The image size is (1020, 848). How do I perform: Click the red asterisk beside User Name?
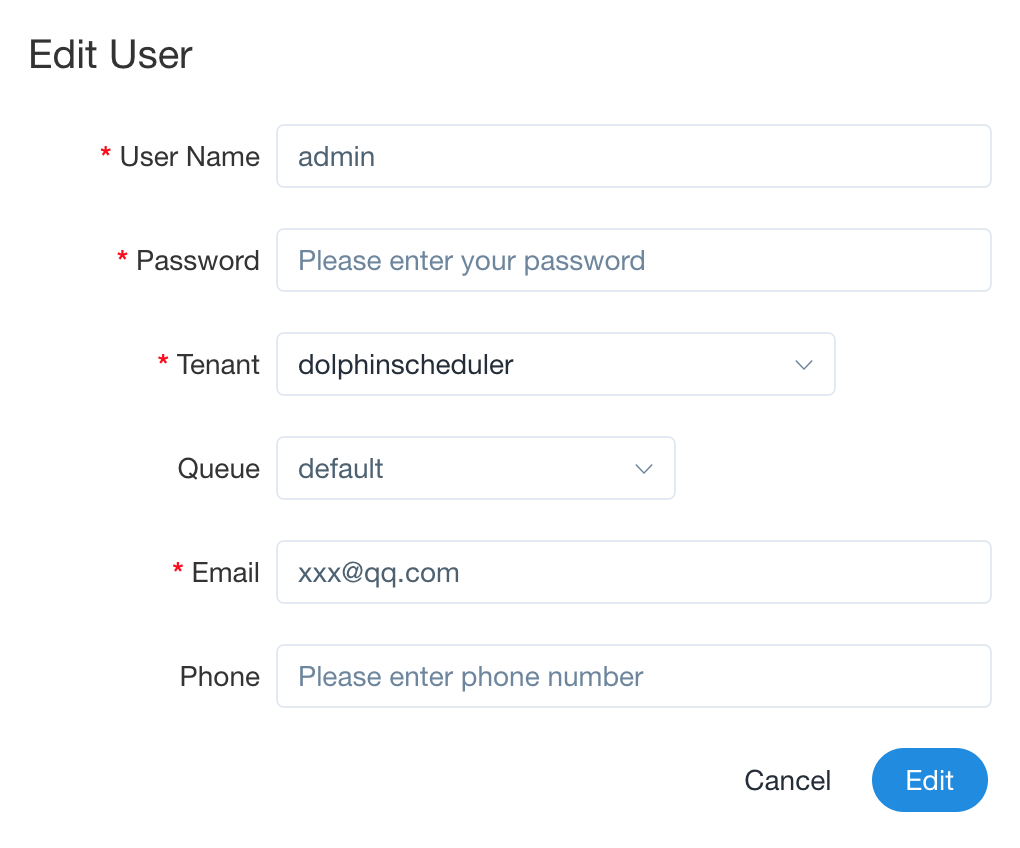pyautogui.click(x=105, y=155)
